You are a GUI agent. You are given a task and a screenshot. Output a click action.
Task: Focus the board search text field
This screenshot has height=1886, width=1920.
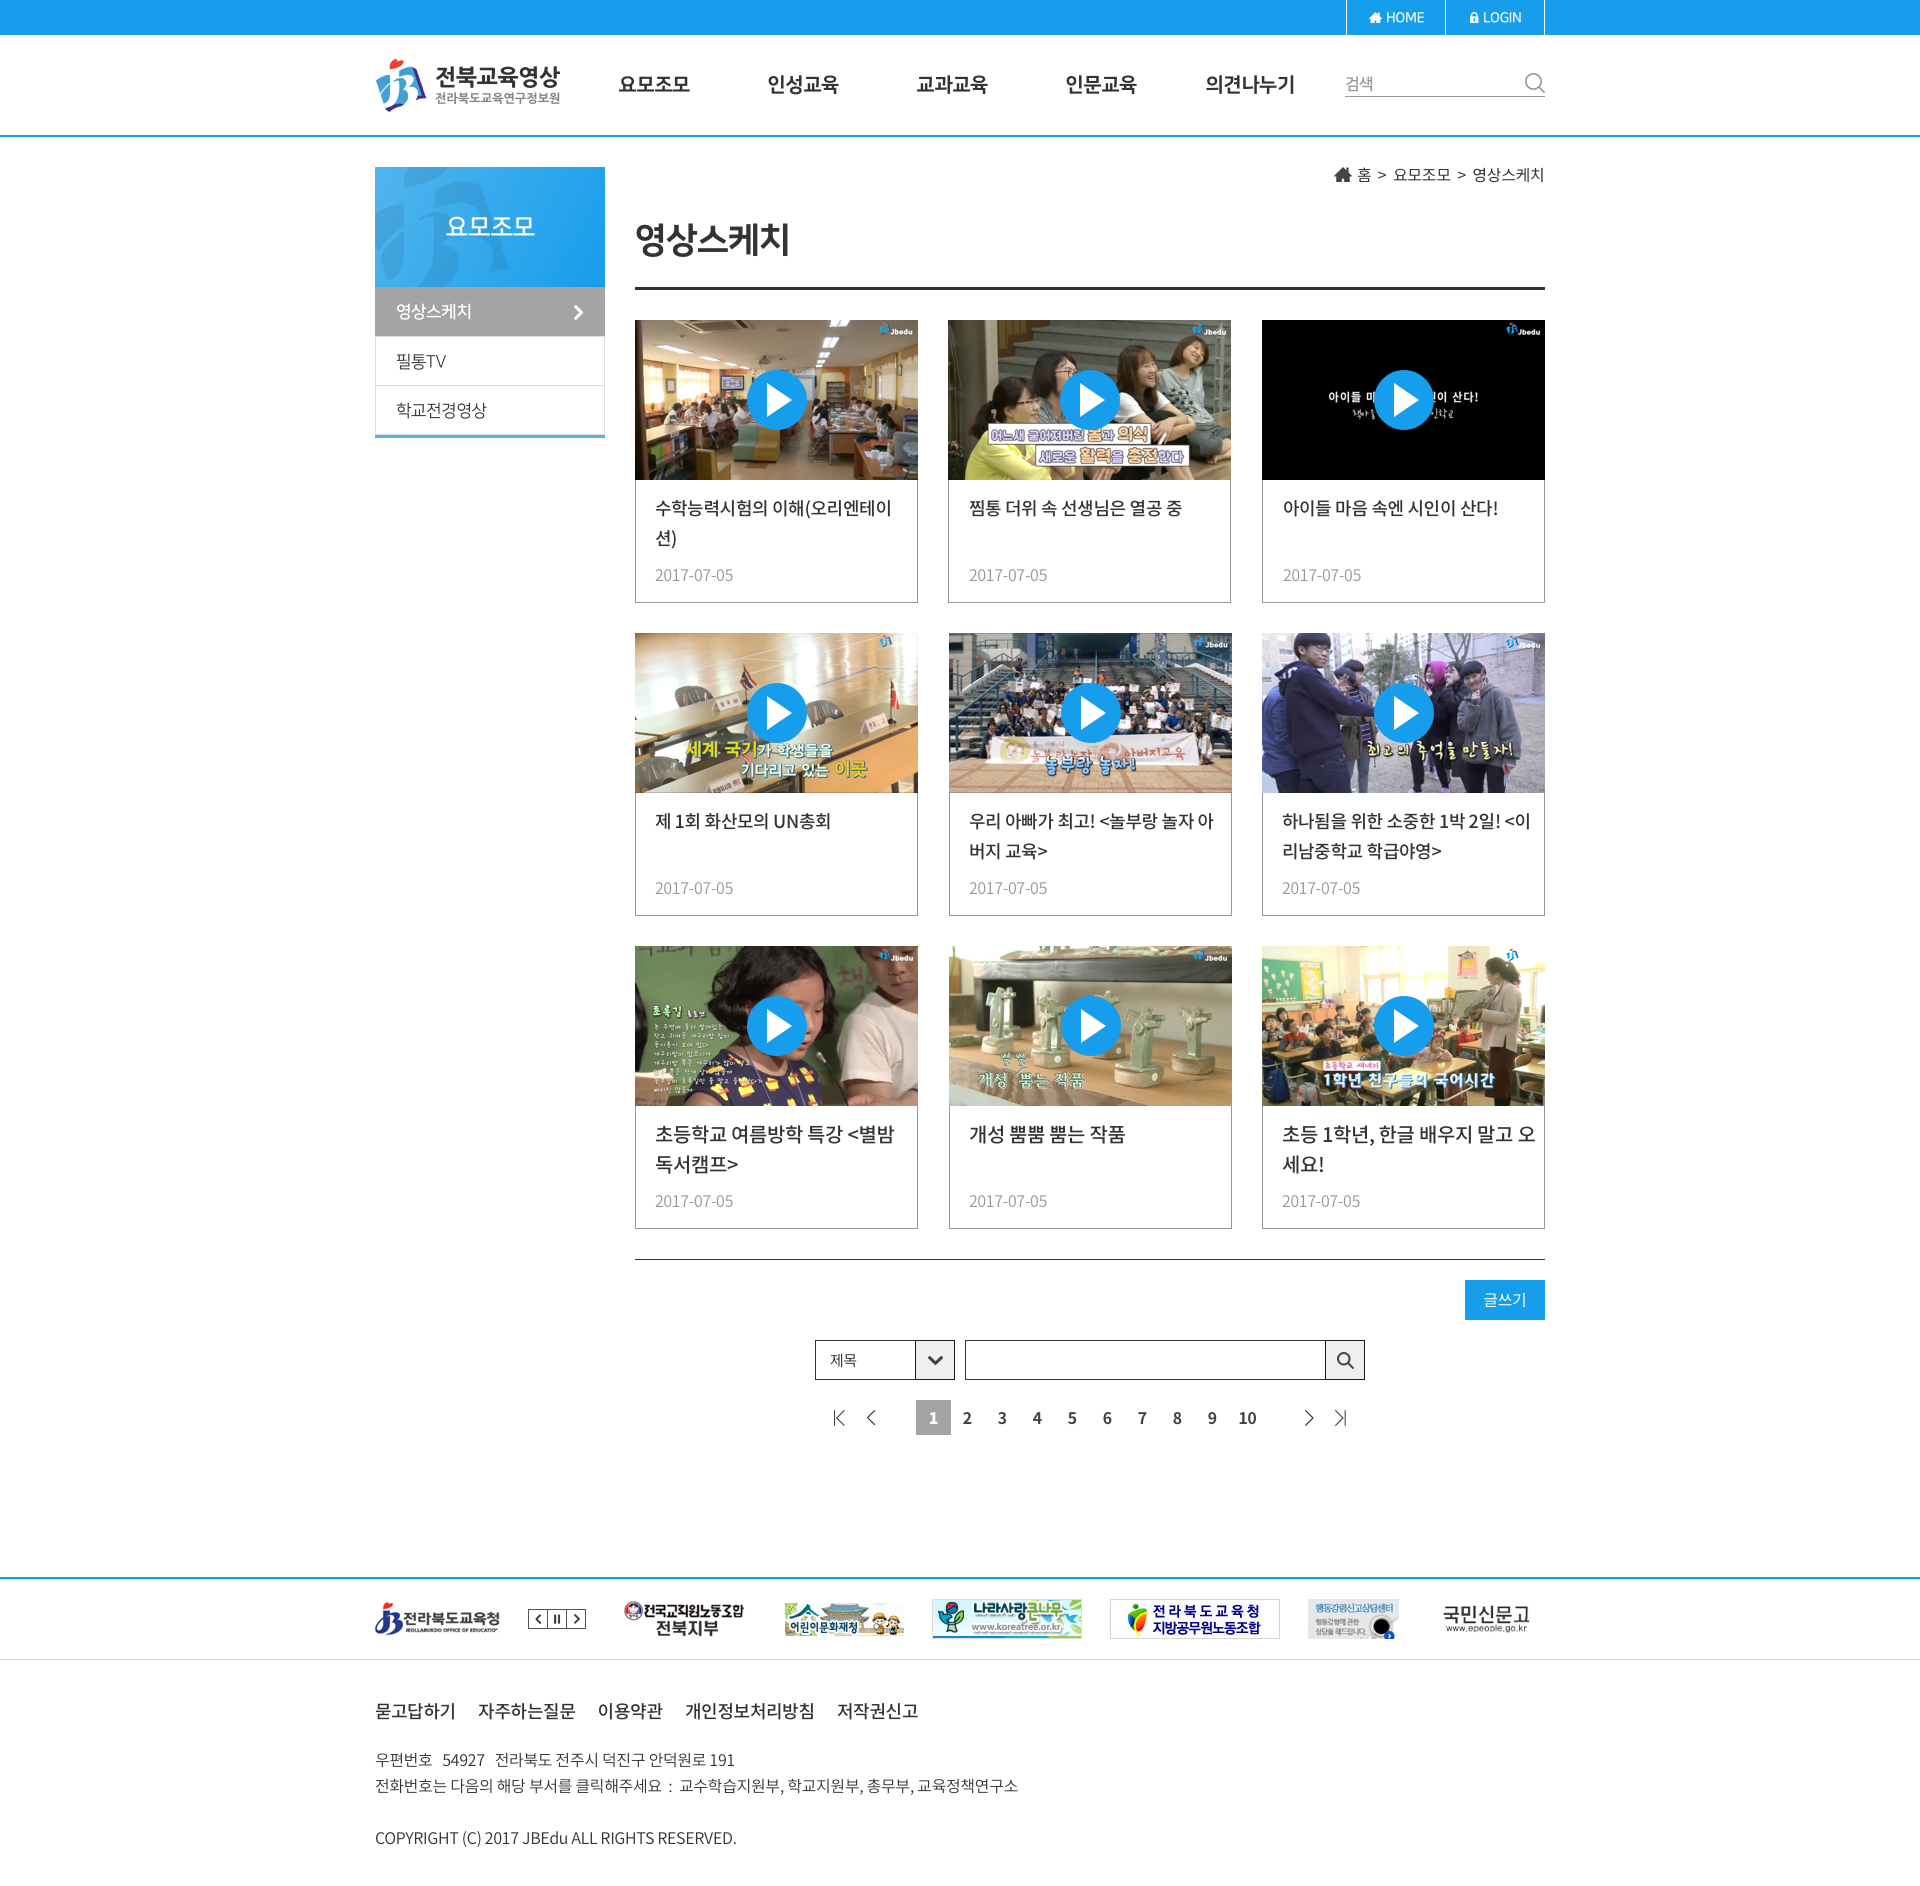point(1145,1360)
